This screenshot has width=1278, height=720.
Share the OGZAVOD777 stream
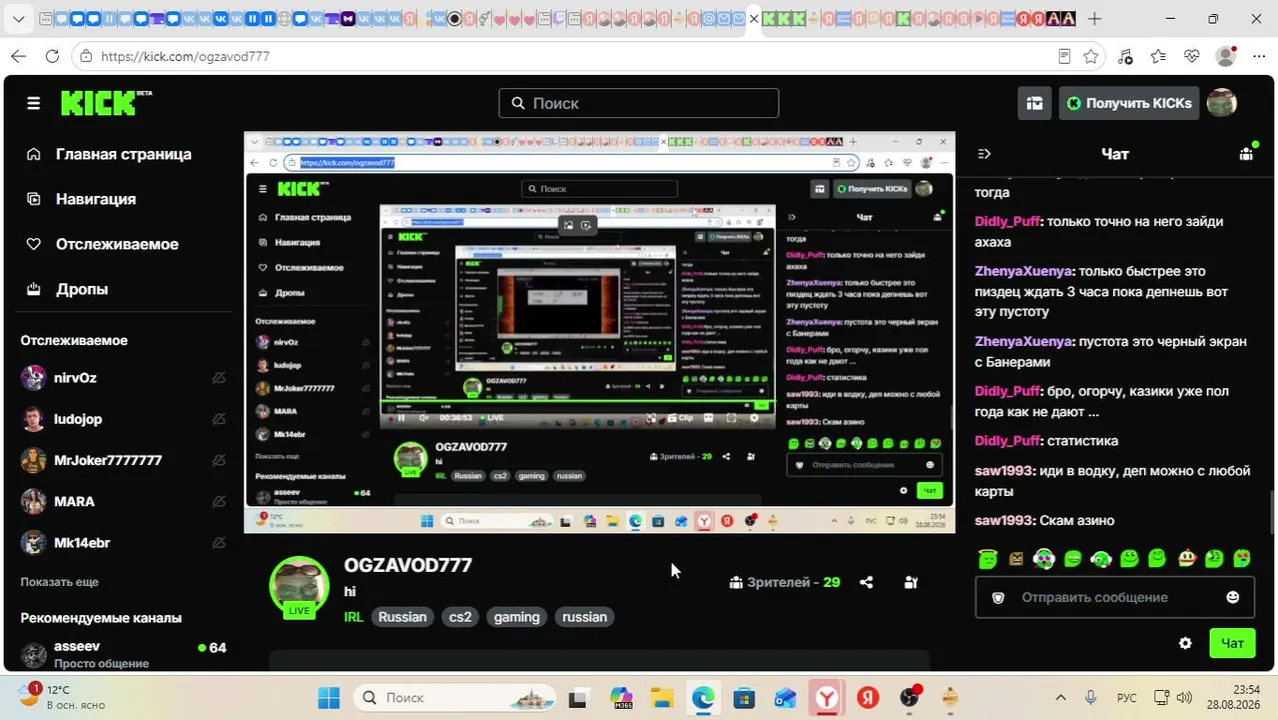pyautogui.click(x=866, y=582)
